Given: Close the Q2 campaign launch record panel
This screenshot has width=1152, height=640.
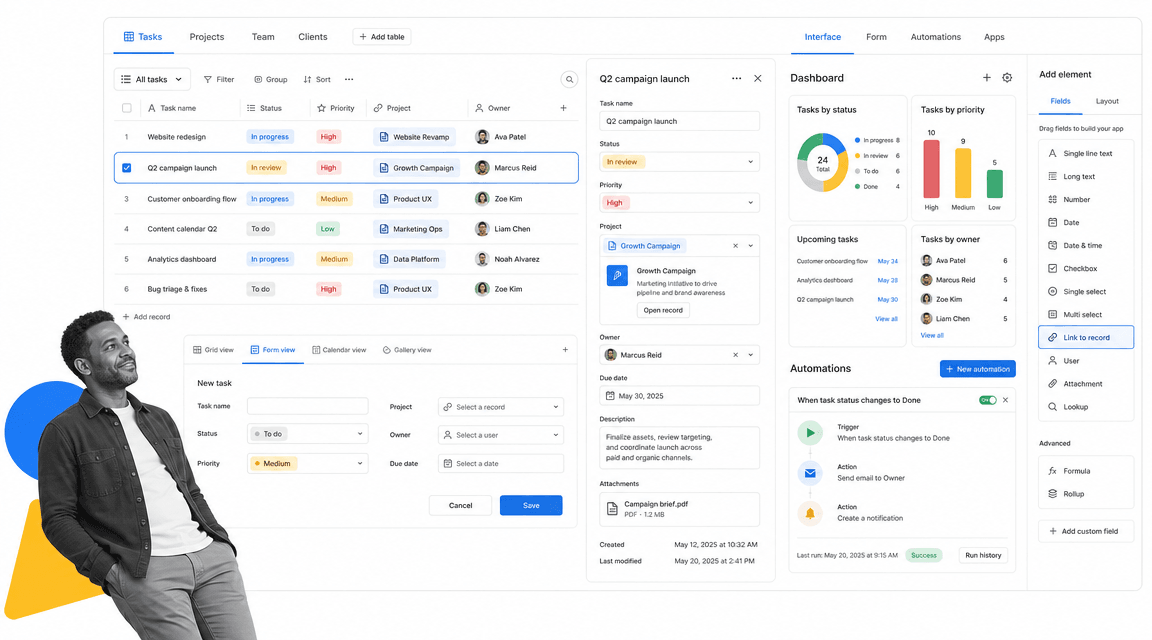Looking at the screenshot, I should pyautogui.click(x=757, y=79).
